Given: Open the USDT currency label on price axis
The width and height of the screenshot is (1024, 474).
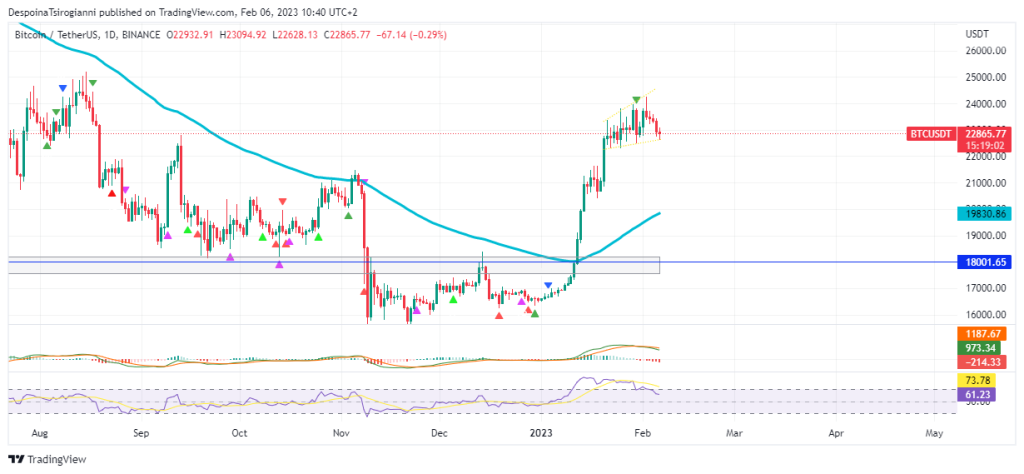Looking at the screenshot, I should (976, 34).
